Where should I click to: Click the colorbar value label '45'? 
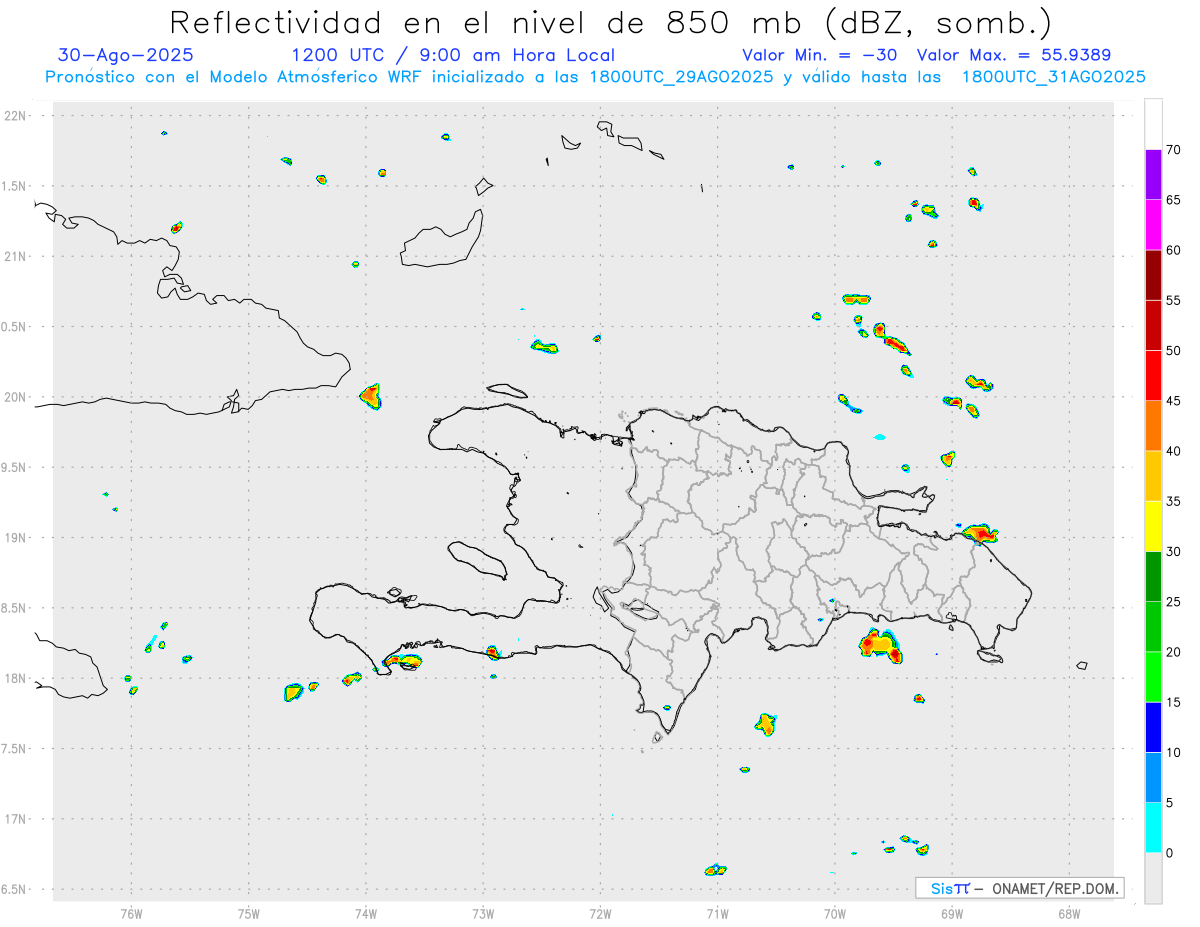pos(1173,401)
